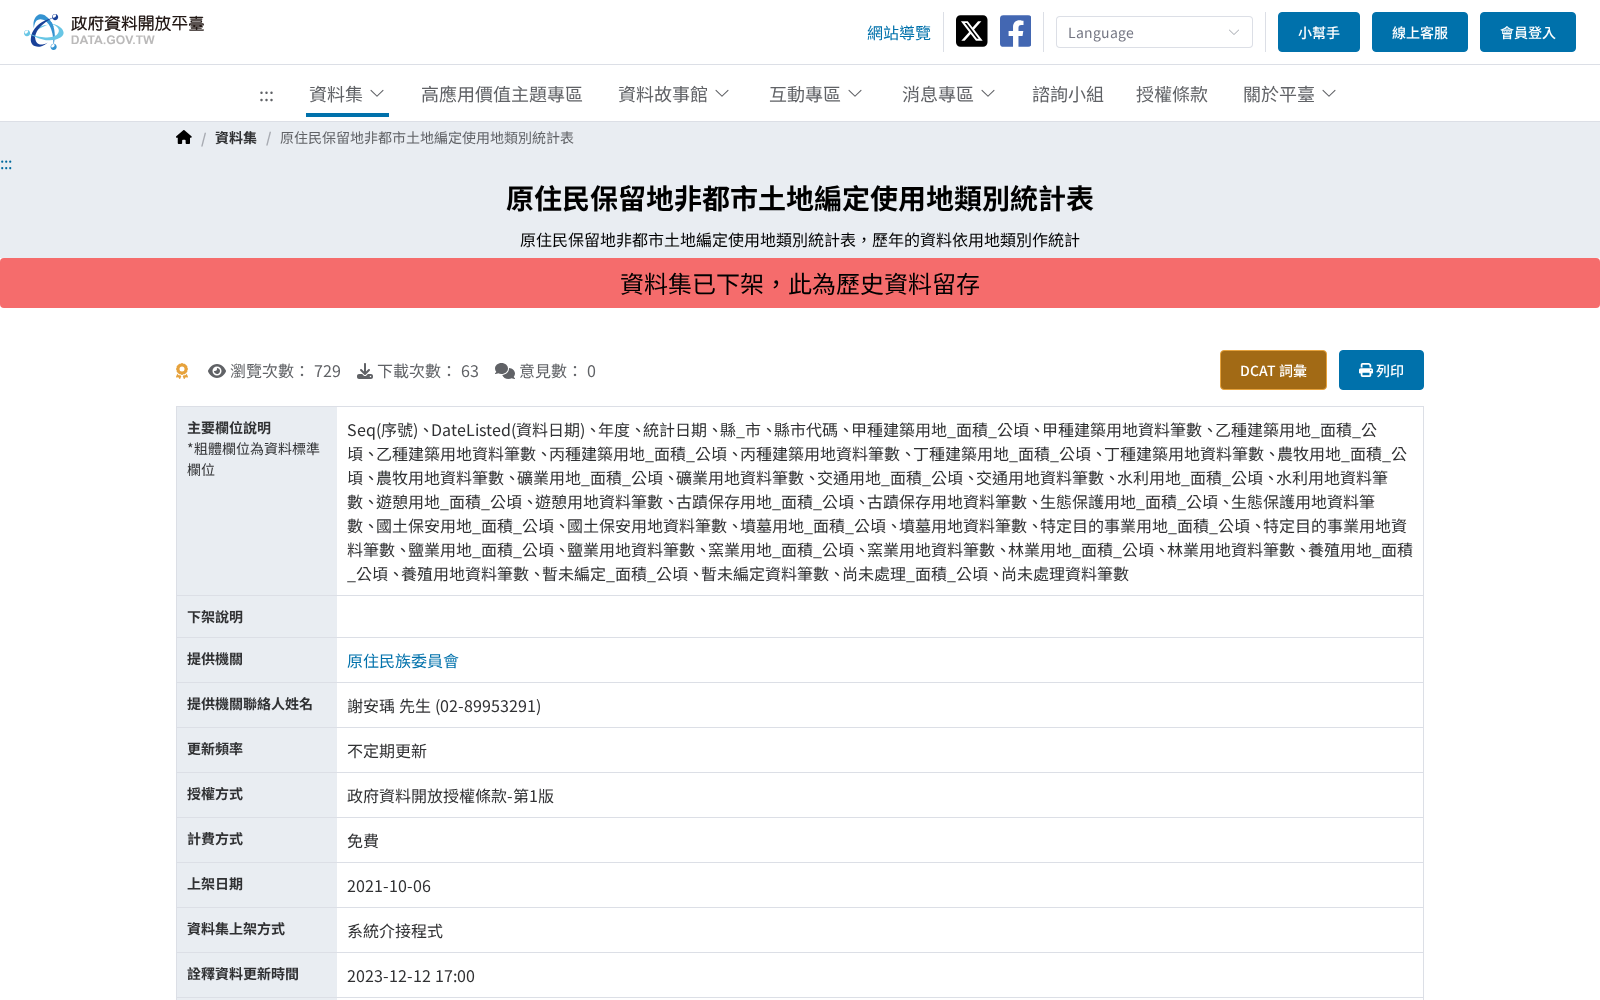Click the comments icon beside 意見數
This screenshot has height=1000, width=1600.
point(505,371)
